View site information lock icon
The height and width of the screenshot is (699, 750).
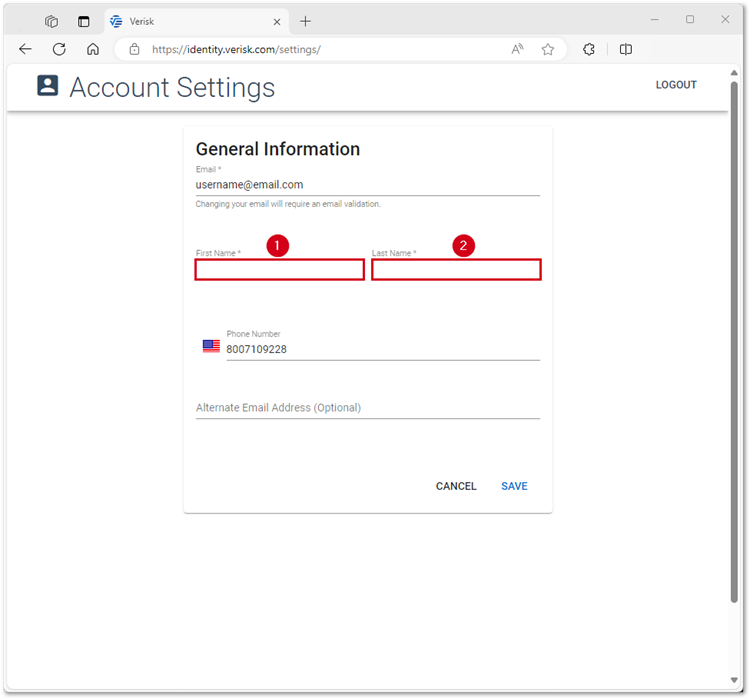coord(134,49)
